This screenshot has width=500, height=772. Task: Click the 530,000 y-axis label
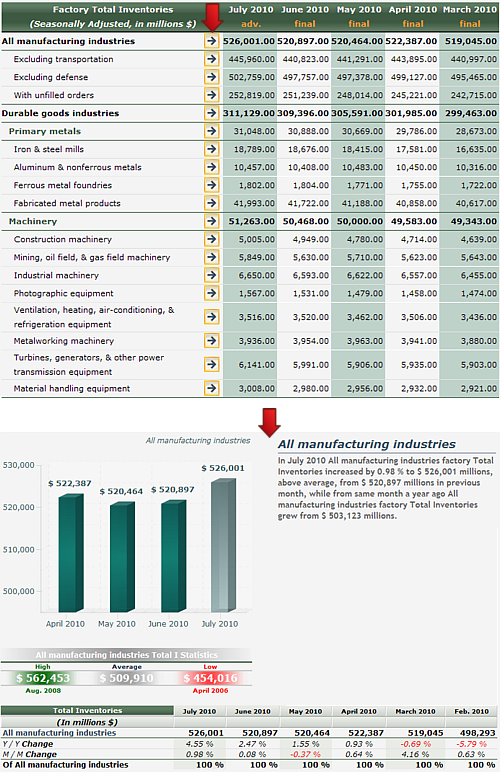(18, 465)
